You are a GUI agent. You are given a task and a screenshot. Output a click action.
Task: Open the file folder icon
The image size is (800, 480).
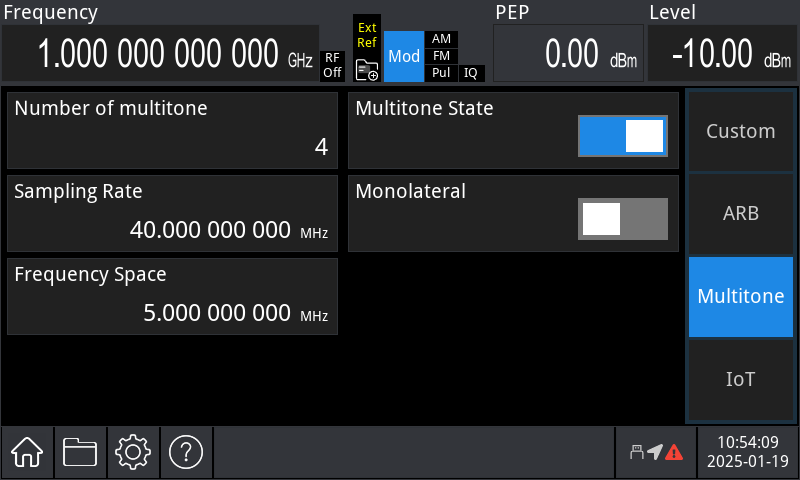point(80,453)
